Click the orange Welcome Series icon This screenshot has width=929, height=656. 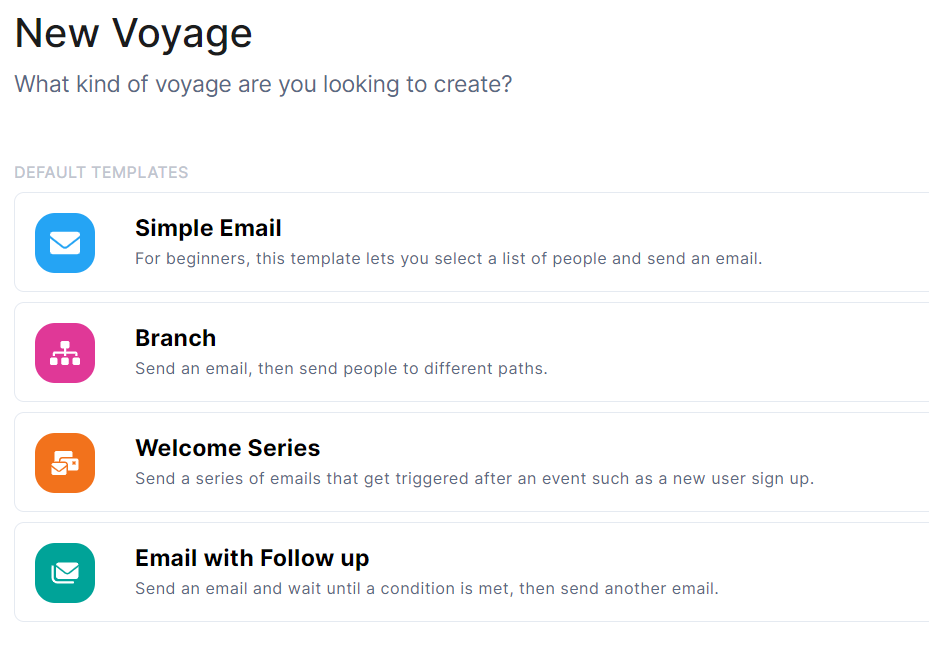coord(65,463)
